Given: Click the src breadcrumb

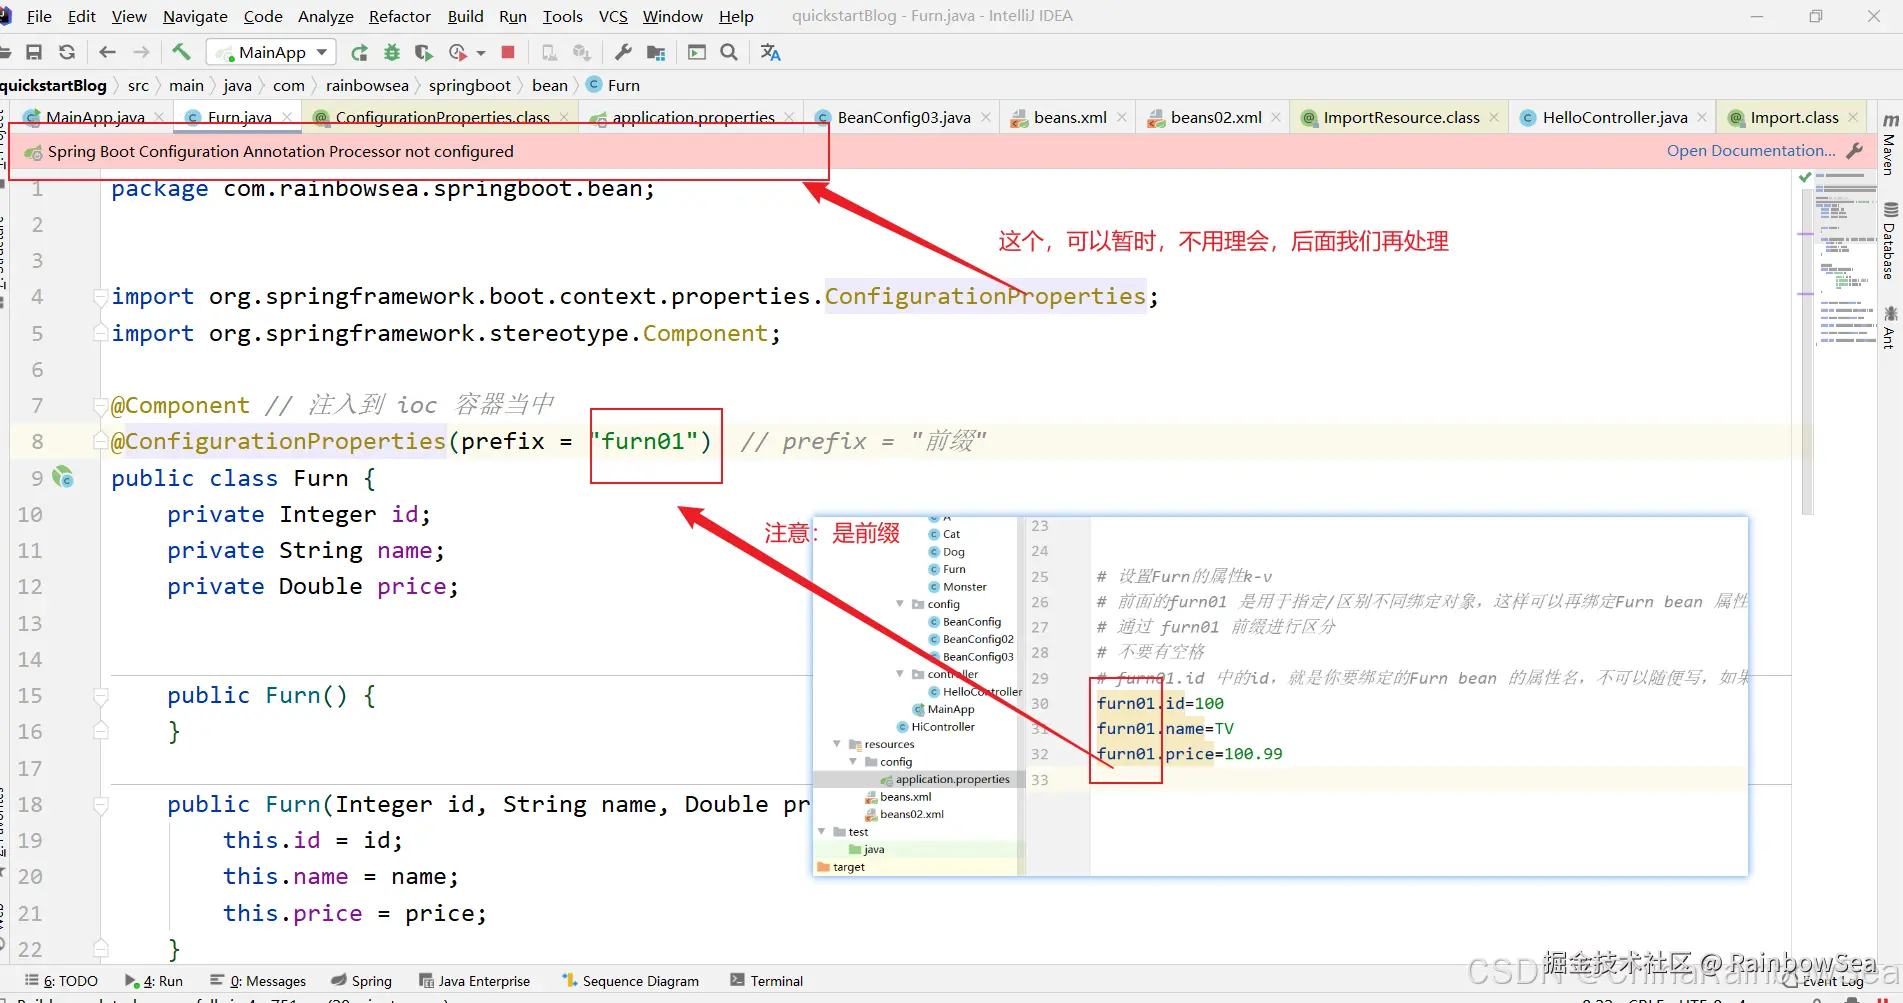Looking at the screenshot, I should click(138, 86).
